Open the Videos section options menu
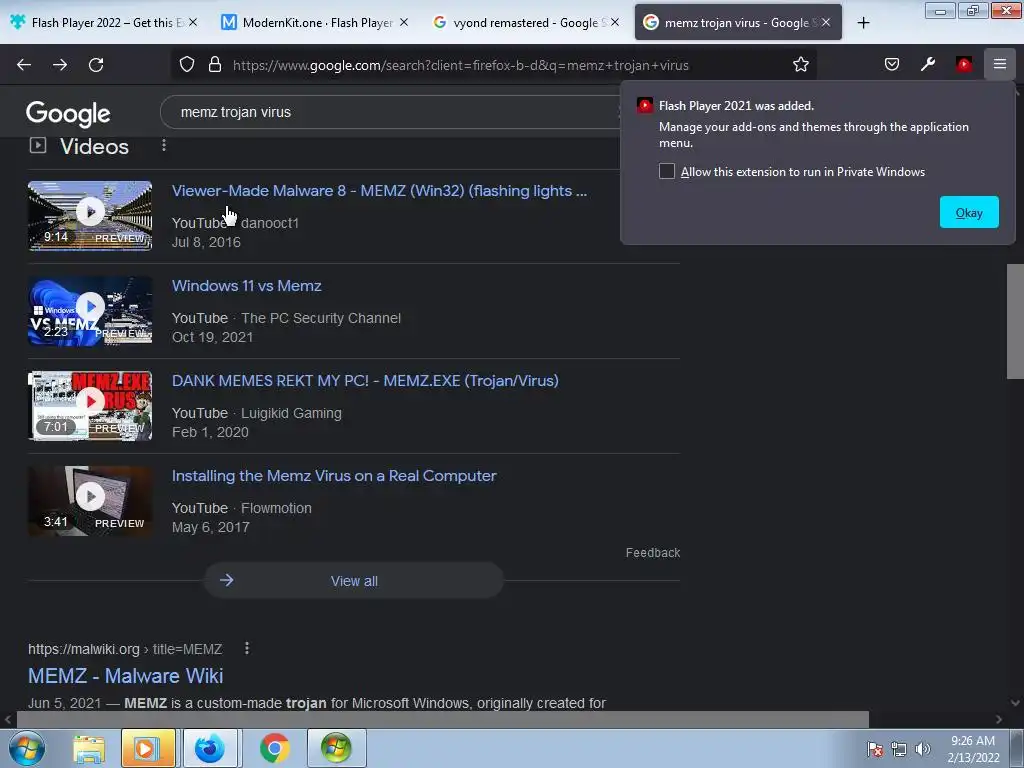 tap(164, 145)
